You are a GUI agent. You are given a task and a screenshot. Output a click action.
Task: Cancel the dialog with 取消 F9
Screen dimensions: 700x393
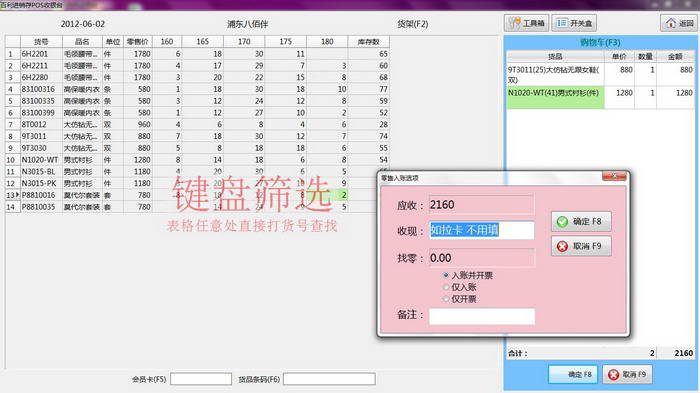click(581, 246)
